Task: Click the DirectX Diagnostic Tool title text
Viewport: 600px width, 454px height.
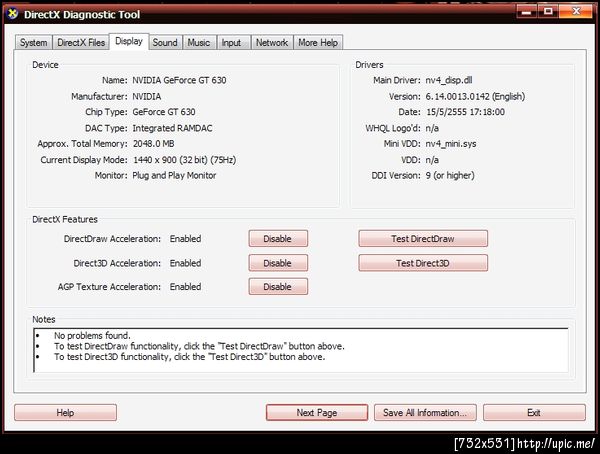Action: click(82, 15)
